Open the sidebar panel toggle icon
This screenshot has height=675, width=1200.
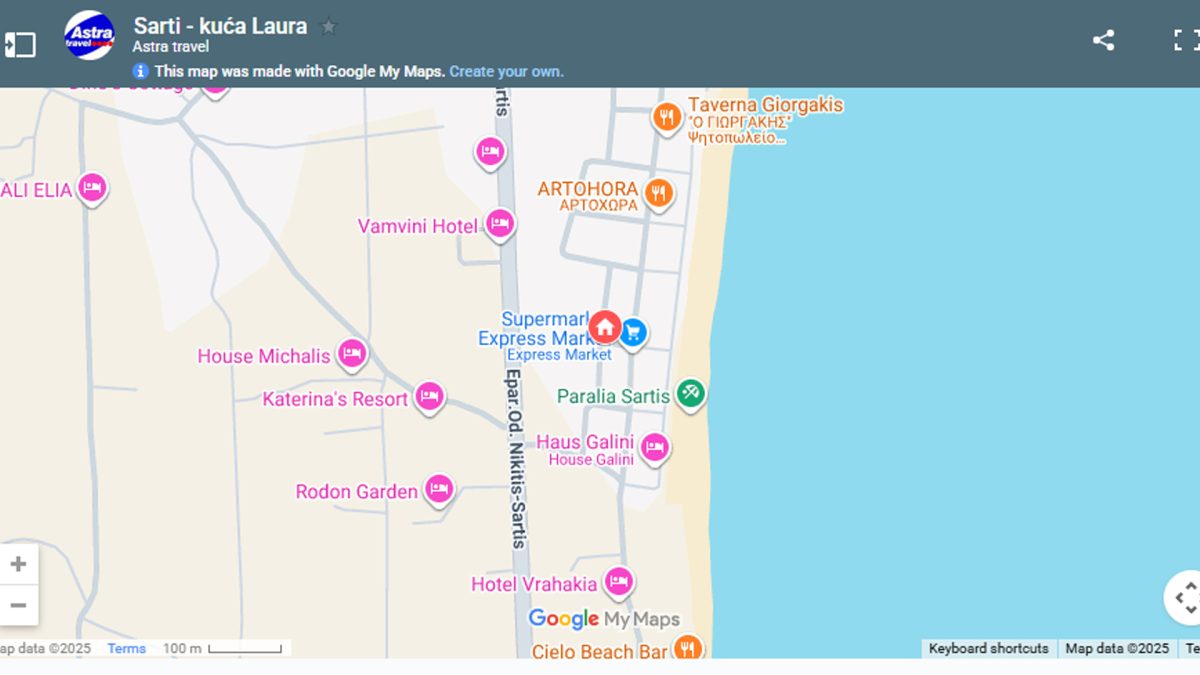click(x=20, y=45)
